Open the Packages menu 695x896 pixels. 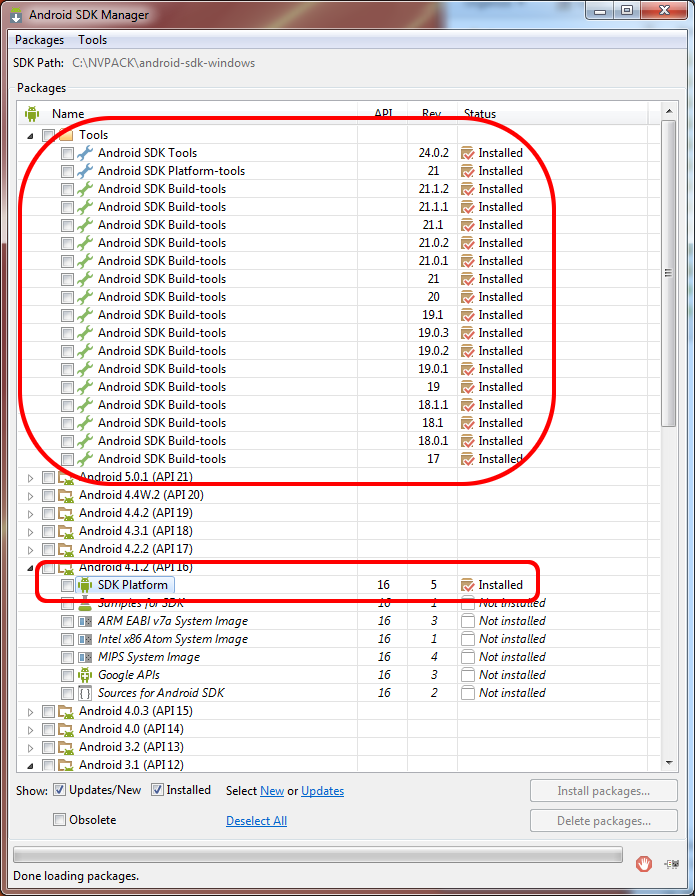click(x=39, y=40)
